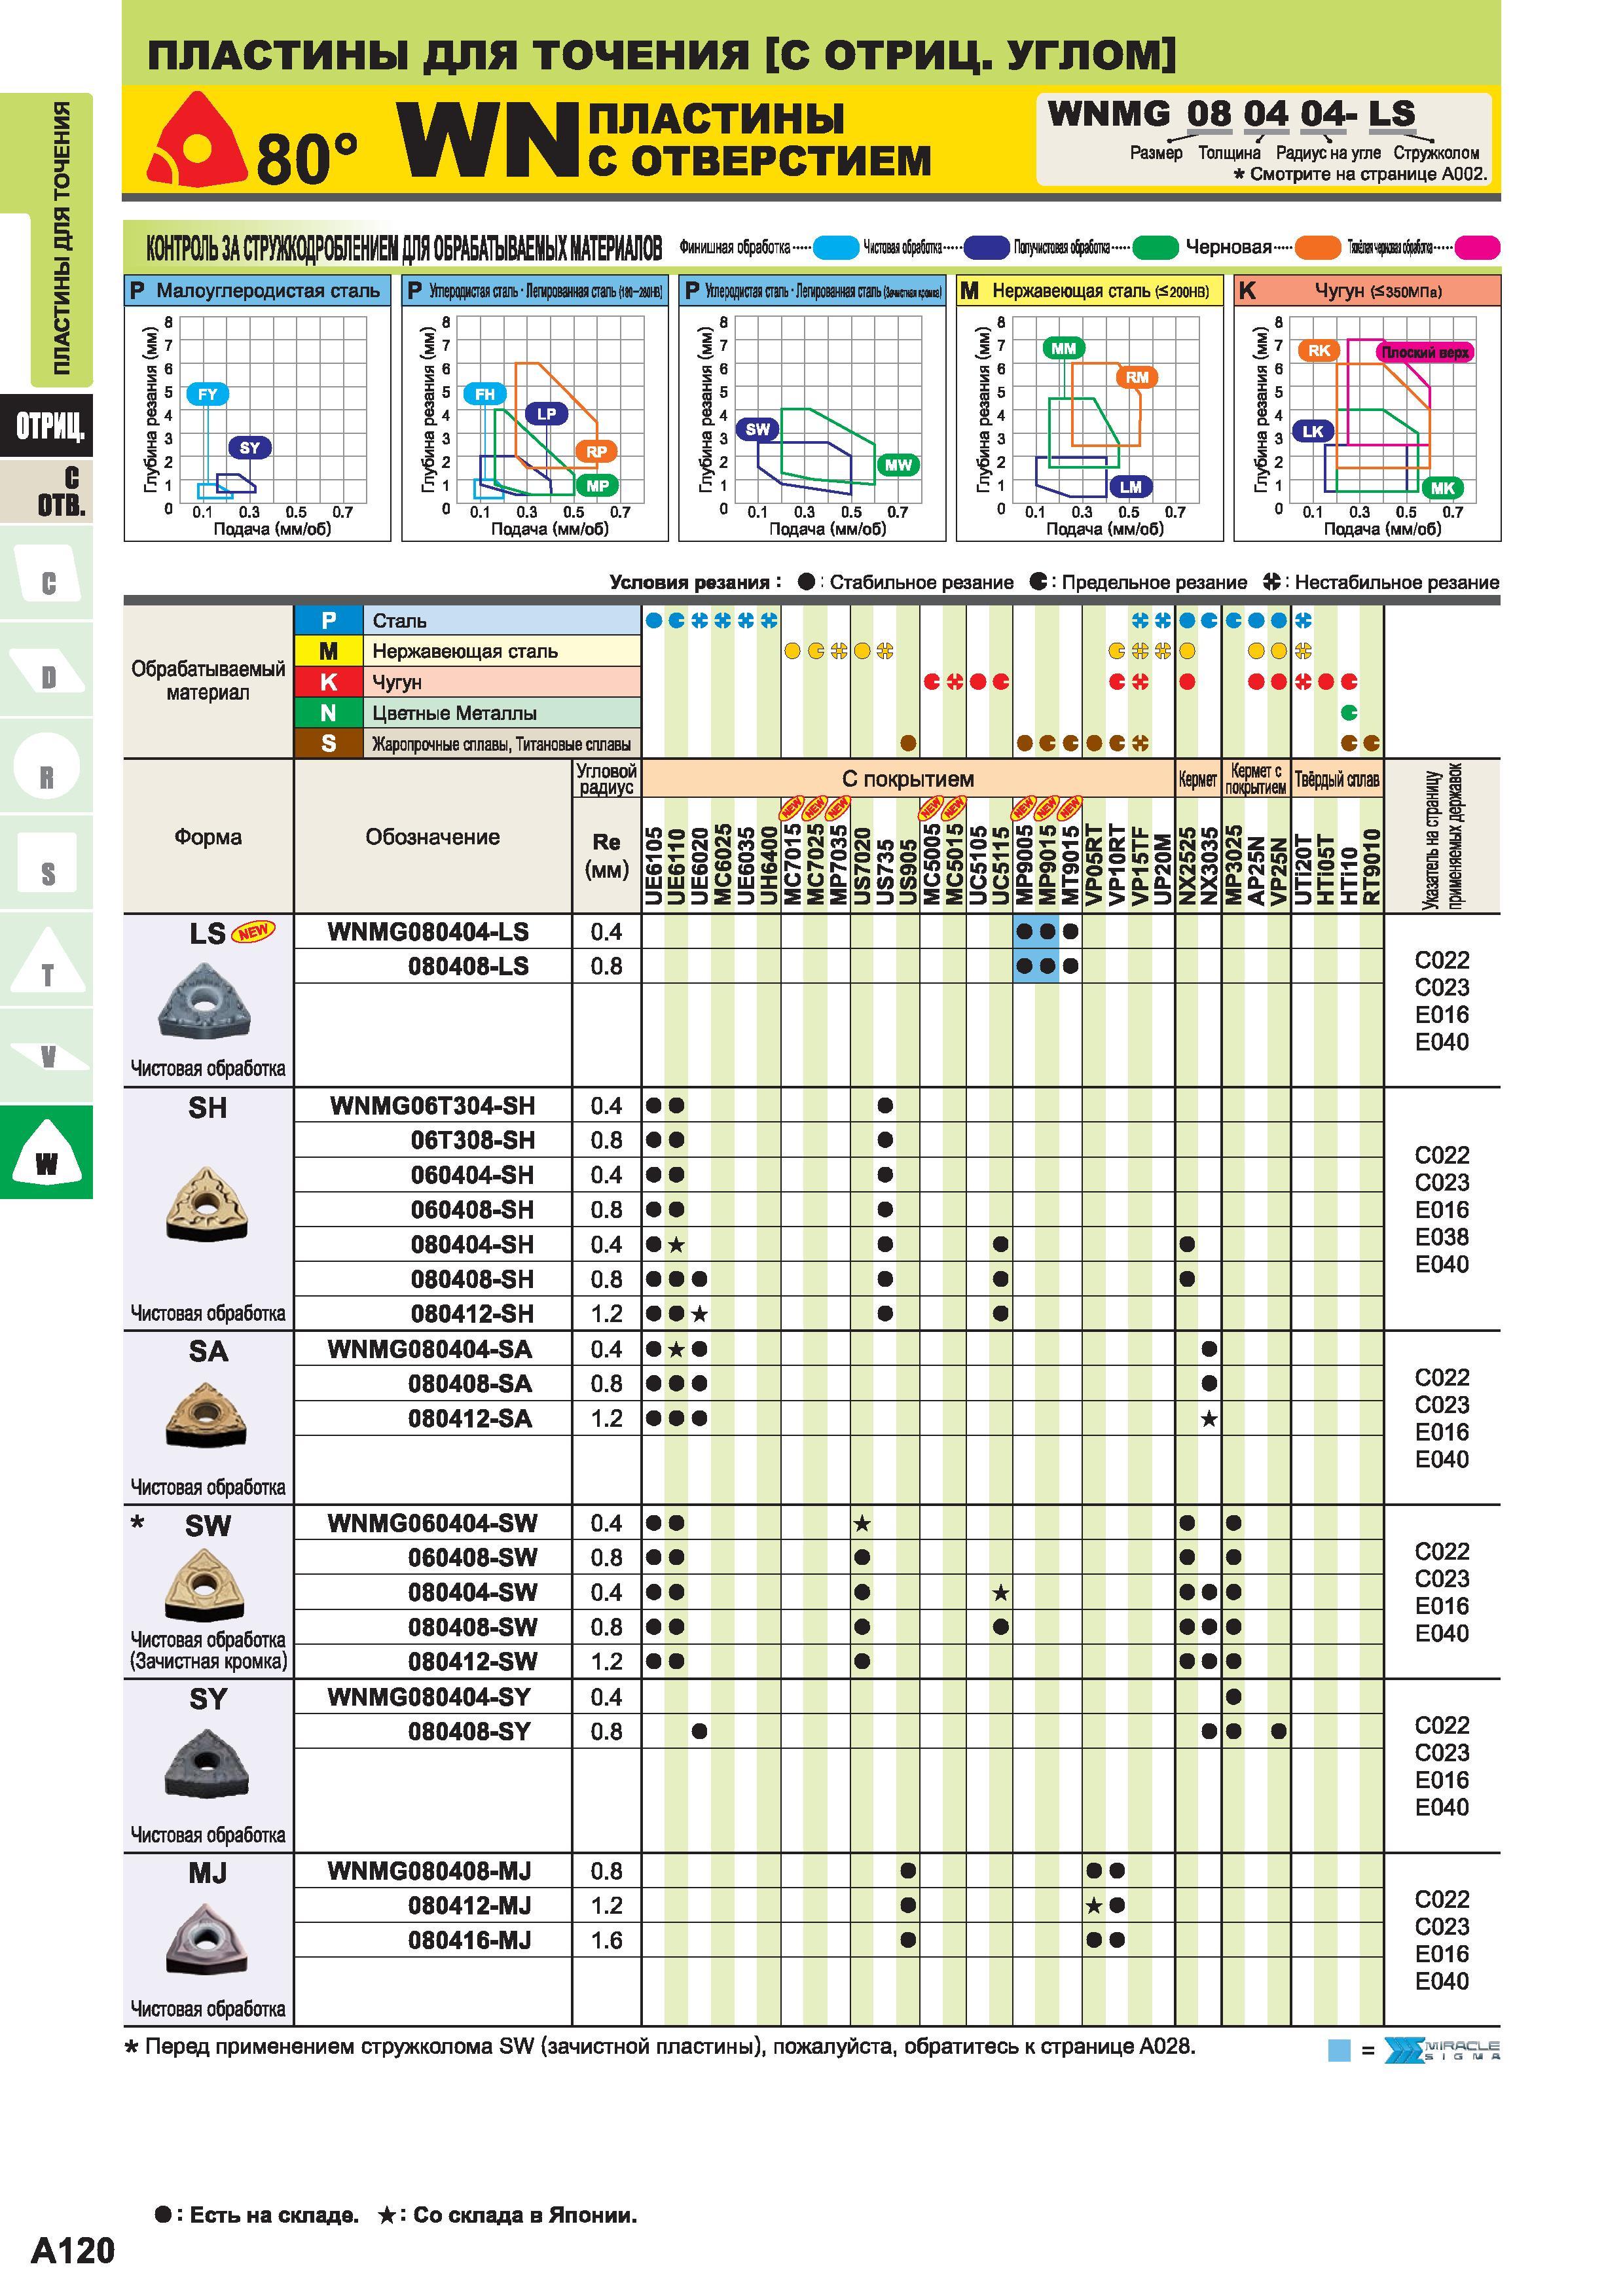Image resolution: width=1623 pixels, height=2296 pixels.
Task: Click the E038 page reference
Action: pyautogui.click(x=1441, y=1237)
